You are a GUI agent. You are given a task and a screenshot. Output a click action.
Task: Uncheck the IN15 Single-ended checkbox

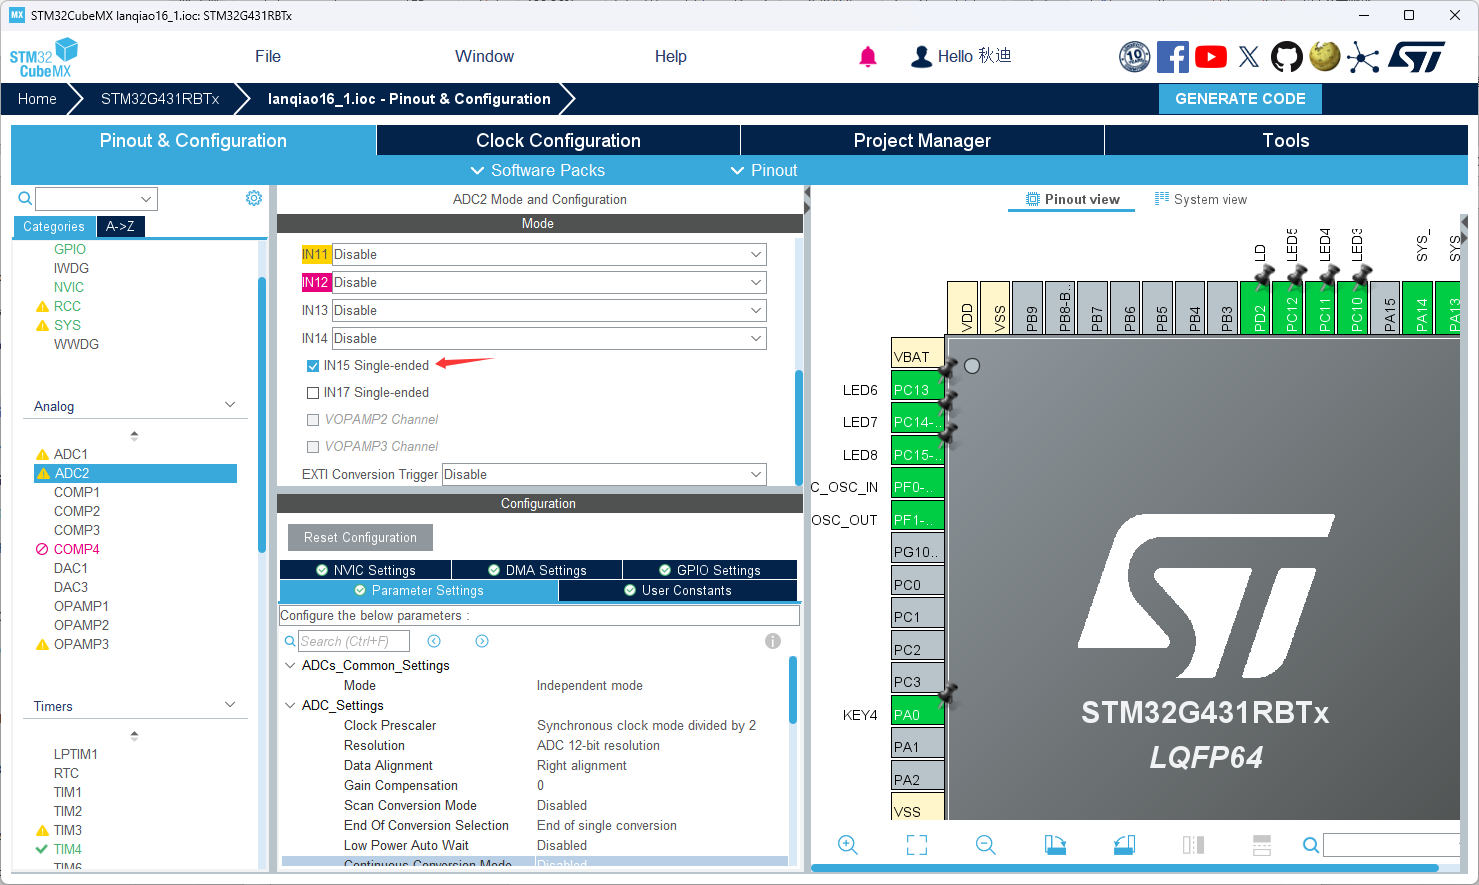coord(313,366)
